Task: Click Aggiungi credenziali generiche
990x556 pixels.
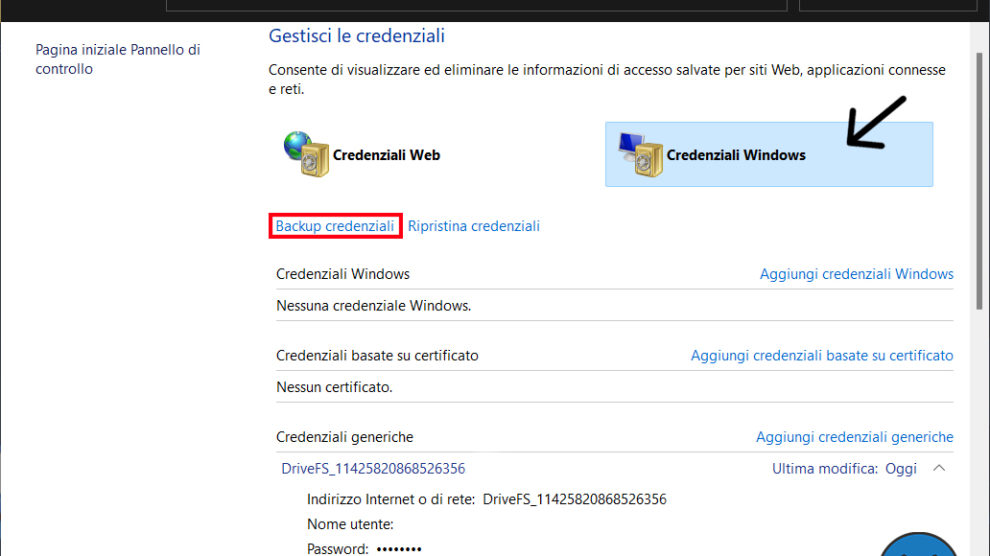Action: (854, 437)
